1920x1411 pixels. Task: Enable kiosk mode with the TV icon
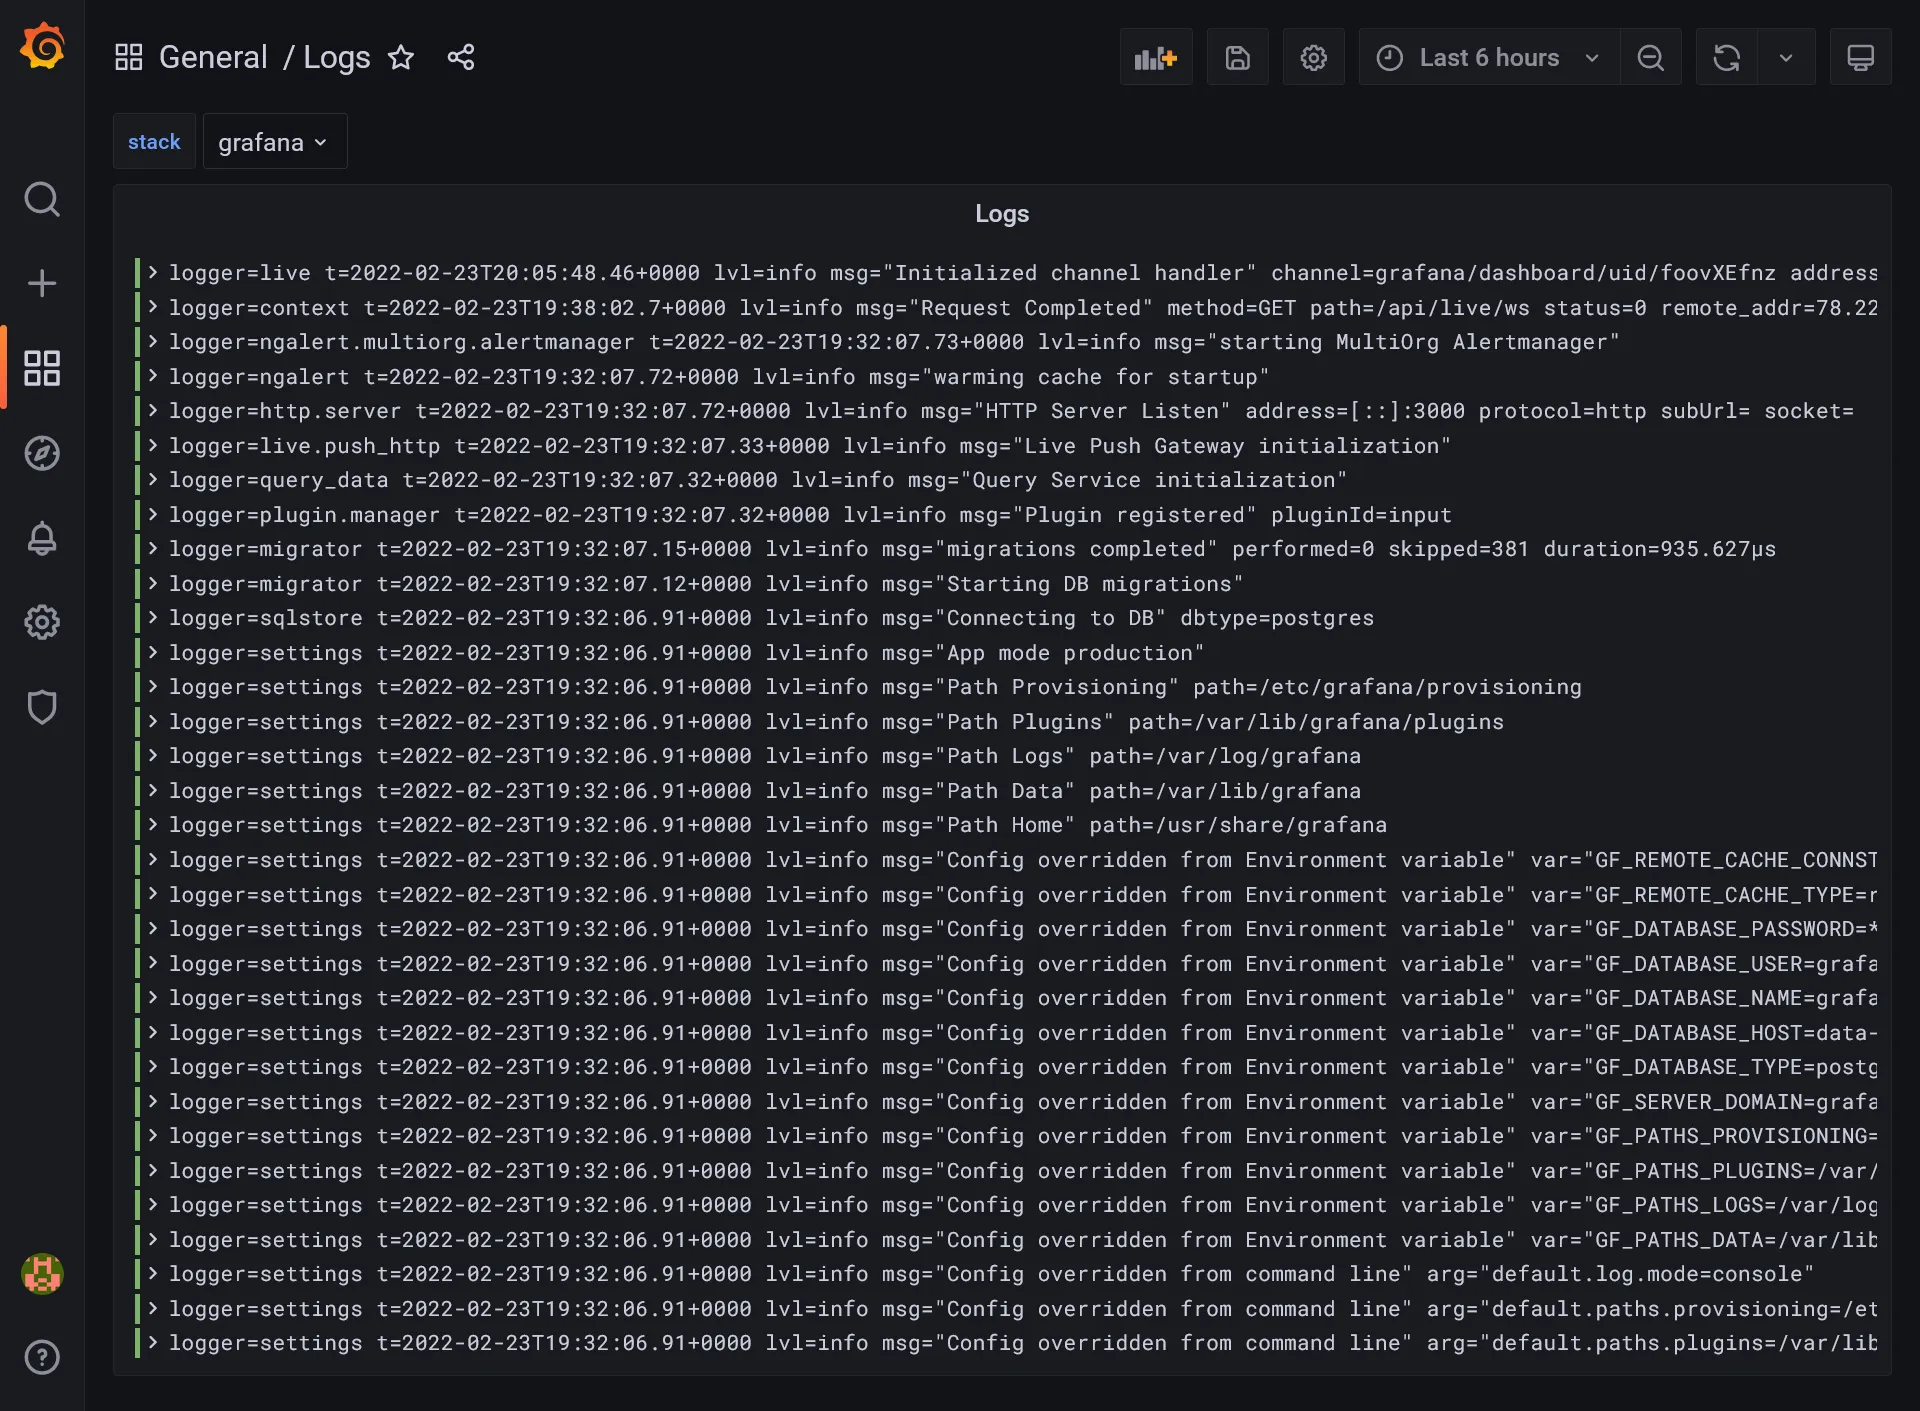1860,57
